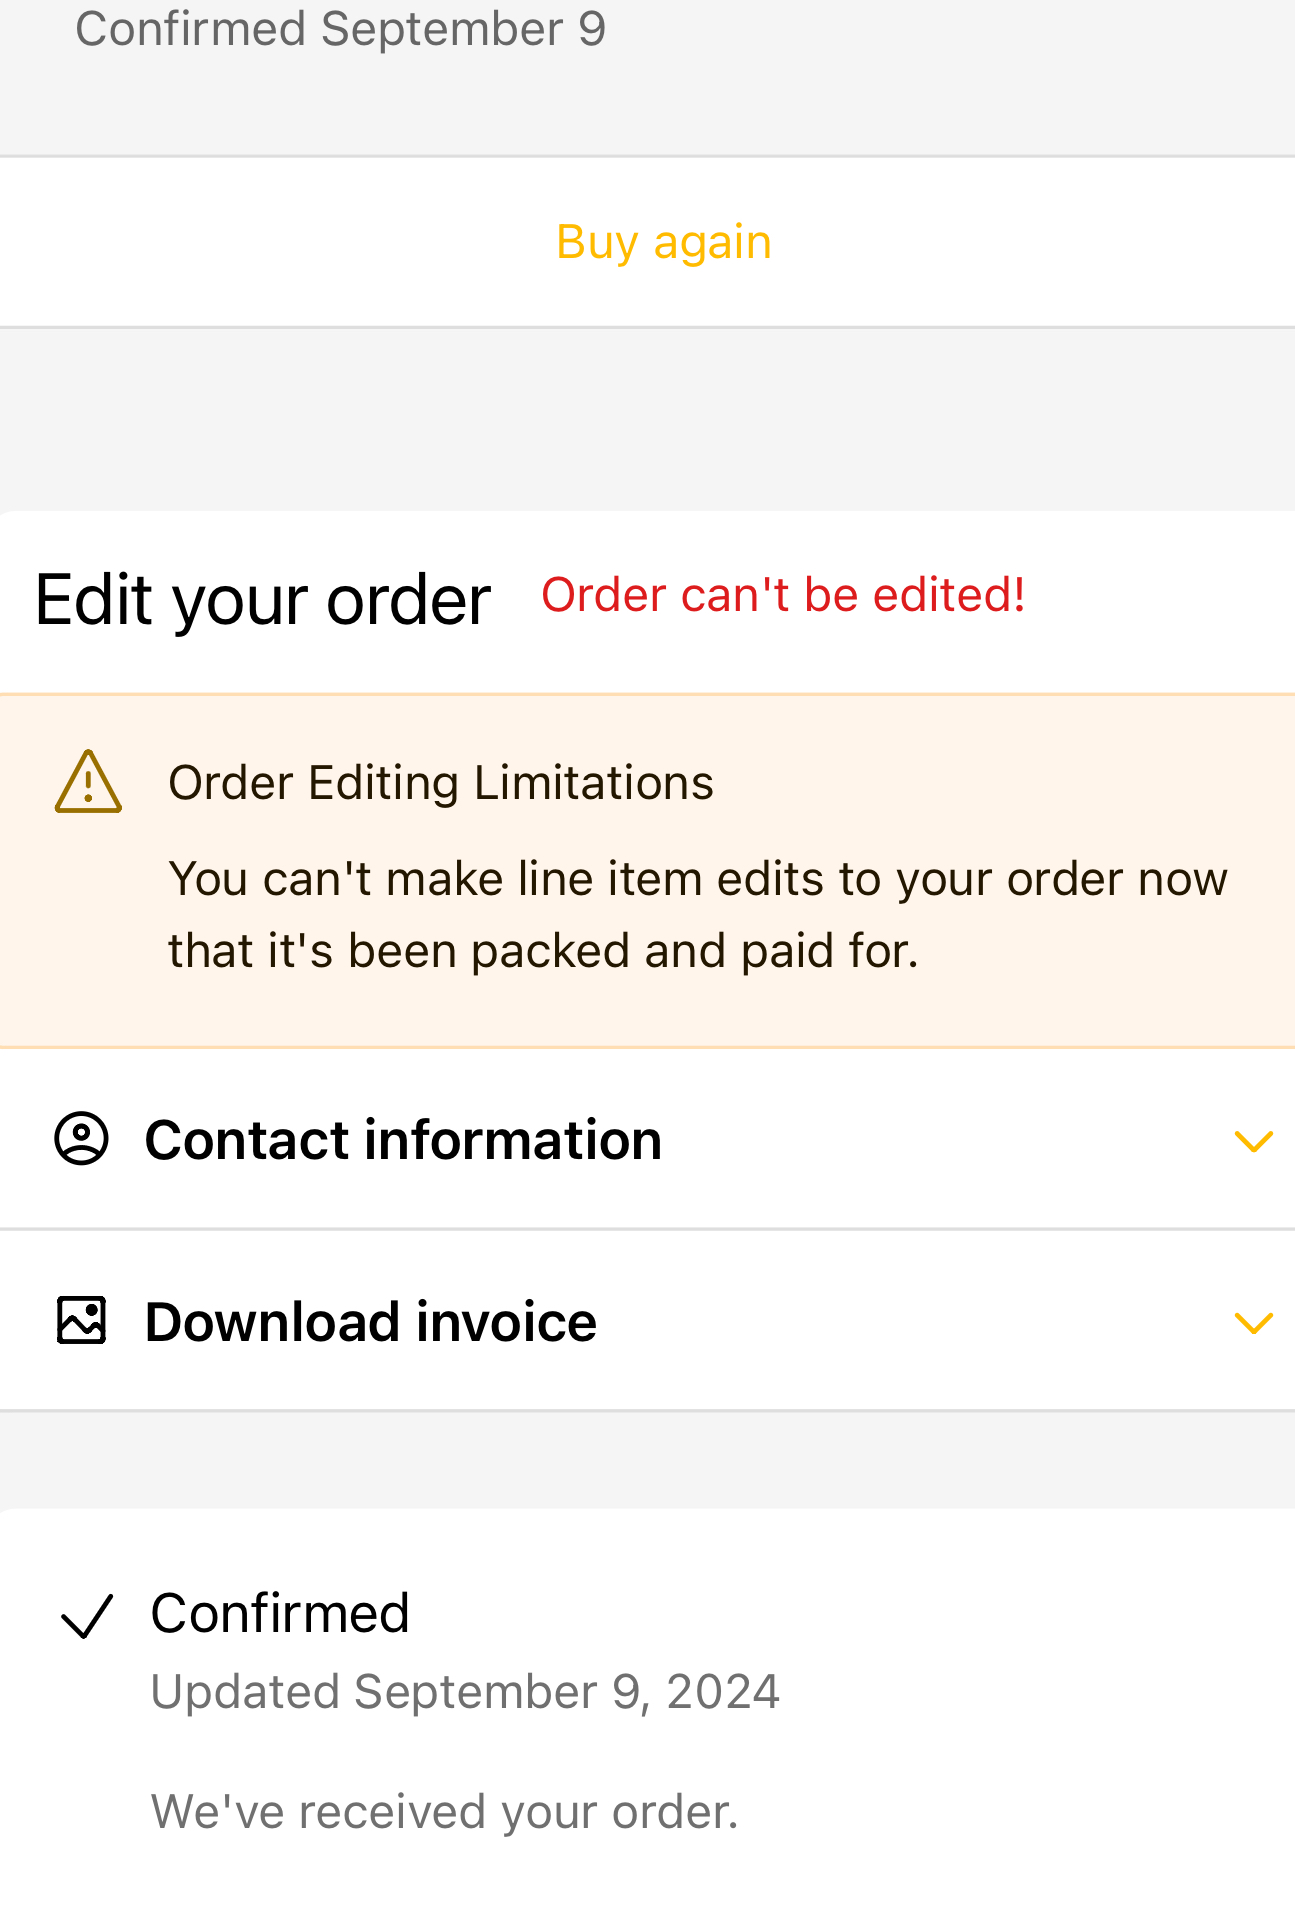Click the "Confirmed" status title
Image resolution: width=1295 pixels, height=1909 pixels.
280,1613
